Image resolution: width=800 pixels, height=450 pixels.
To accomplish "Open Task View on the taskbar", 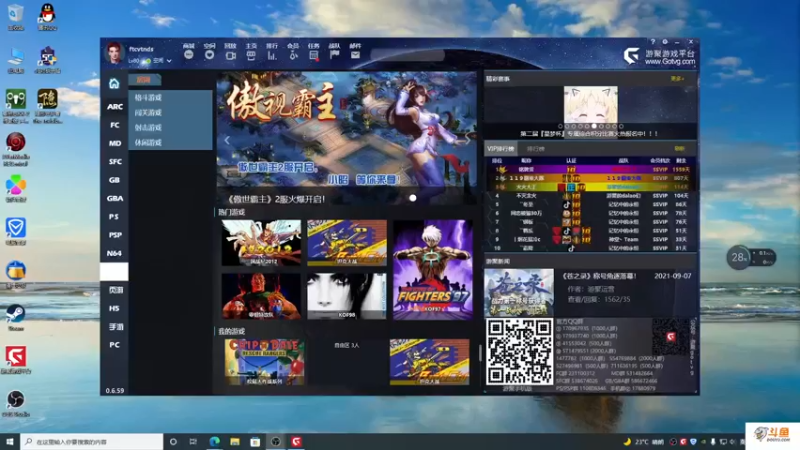I will click(x=193, y=441).
